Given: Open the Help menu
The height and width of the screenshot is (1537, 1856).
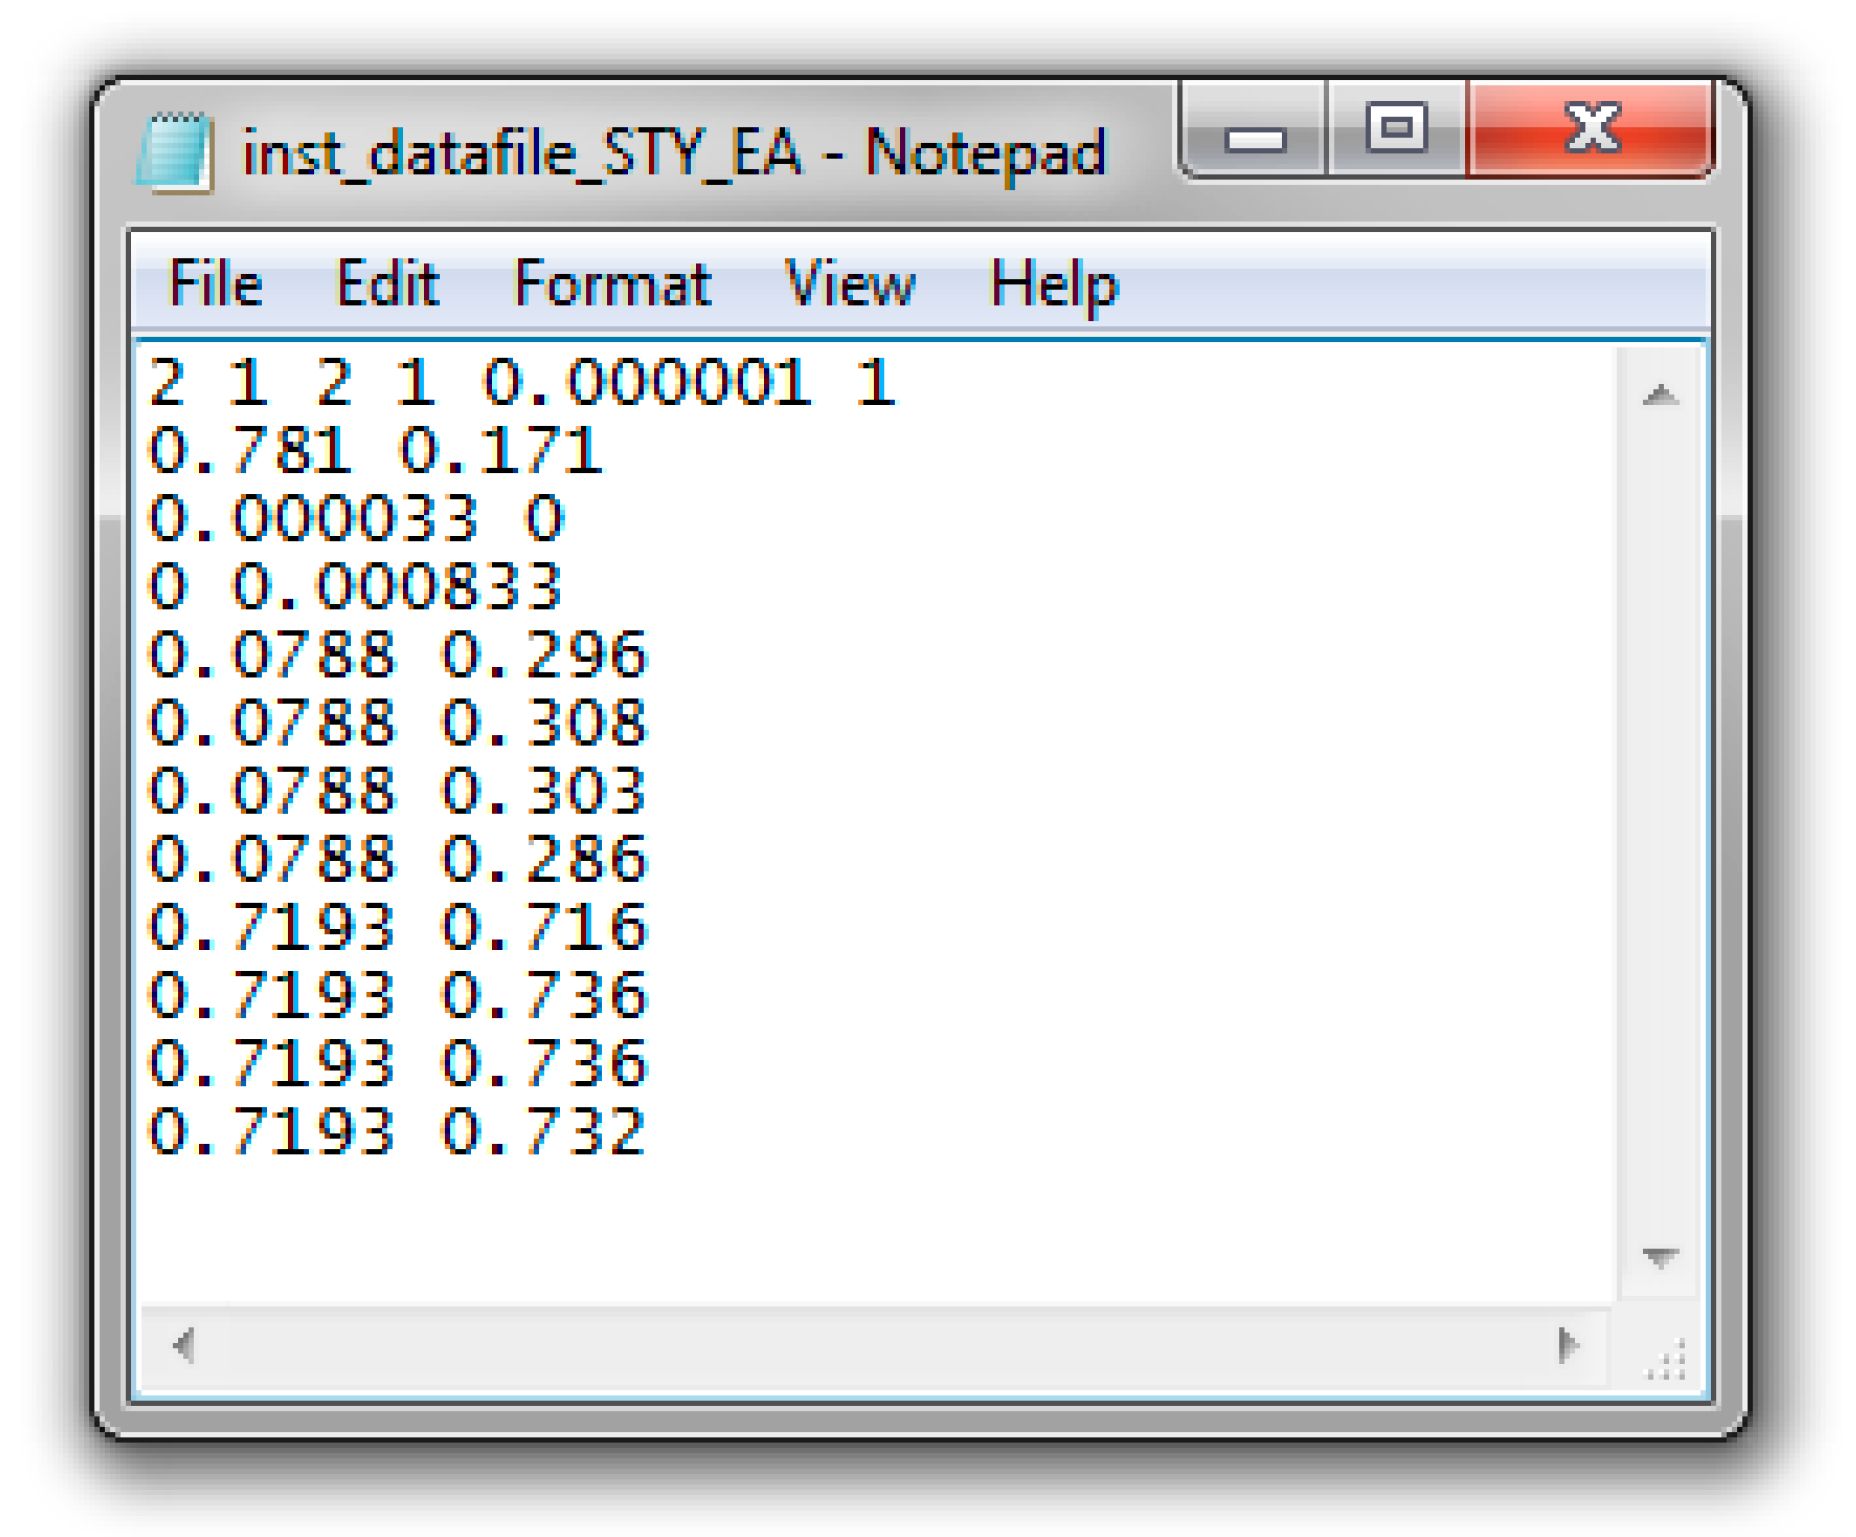Looking at the screenshot, I should coord(1054,286).
